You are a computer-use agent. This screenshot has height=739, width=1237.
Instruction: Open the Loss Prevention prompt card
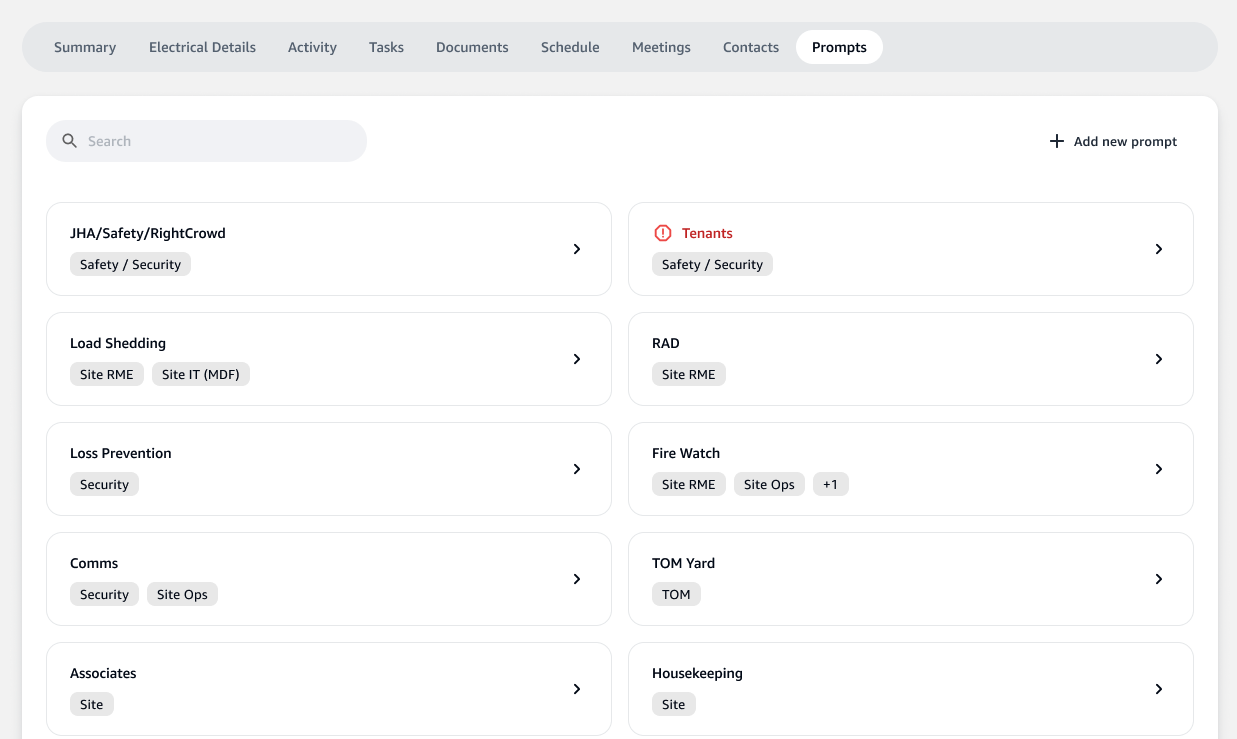tap(329, 469)
